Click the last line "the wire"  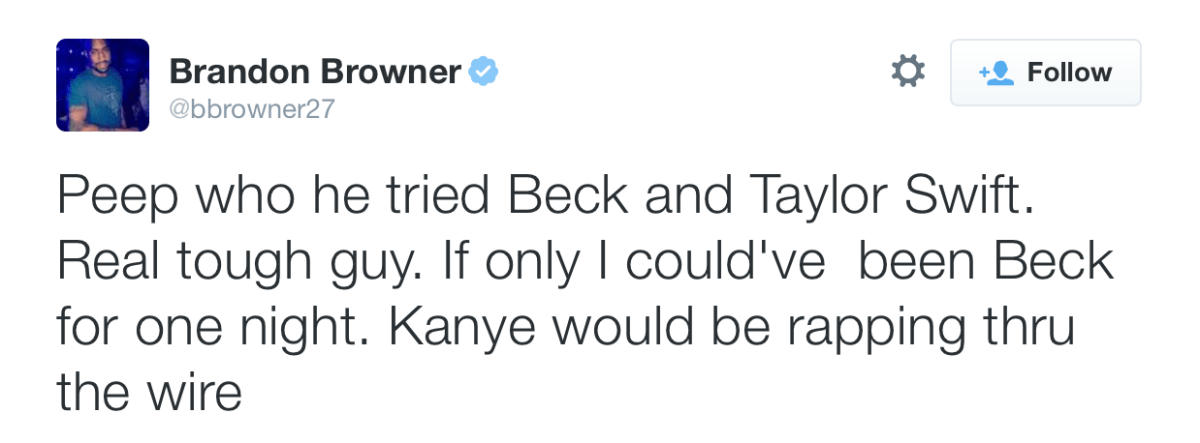click(x=149, y=392)
